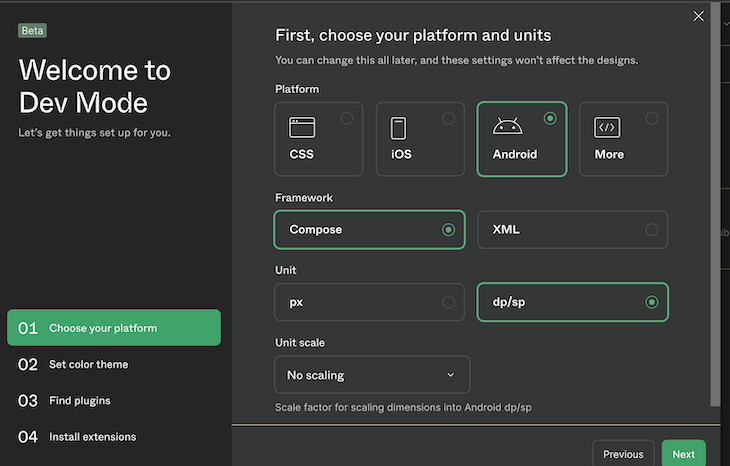Close the Dev Mode welcome dialog

698,16
